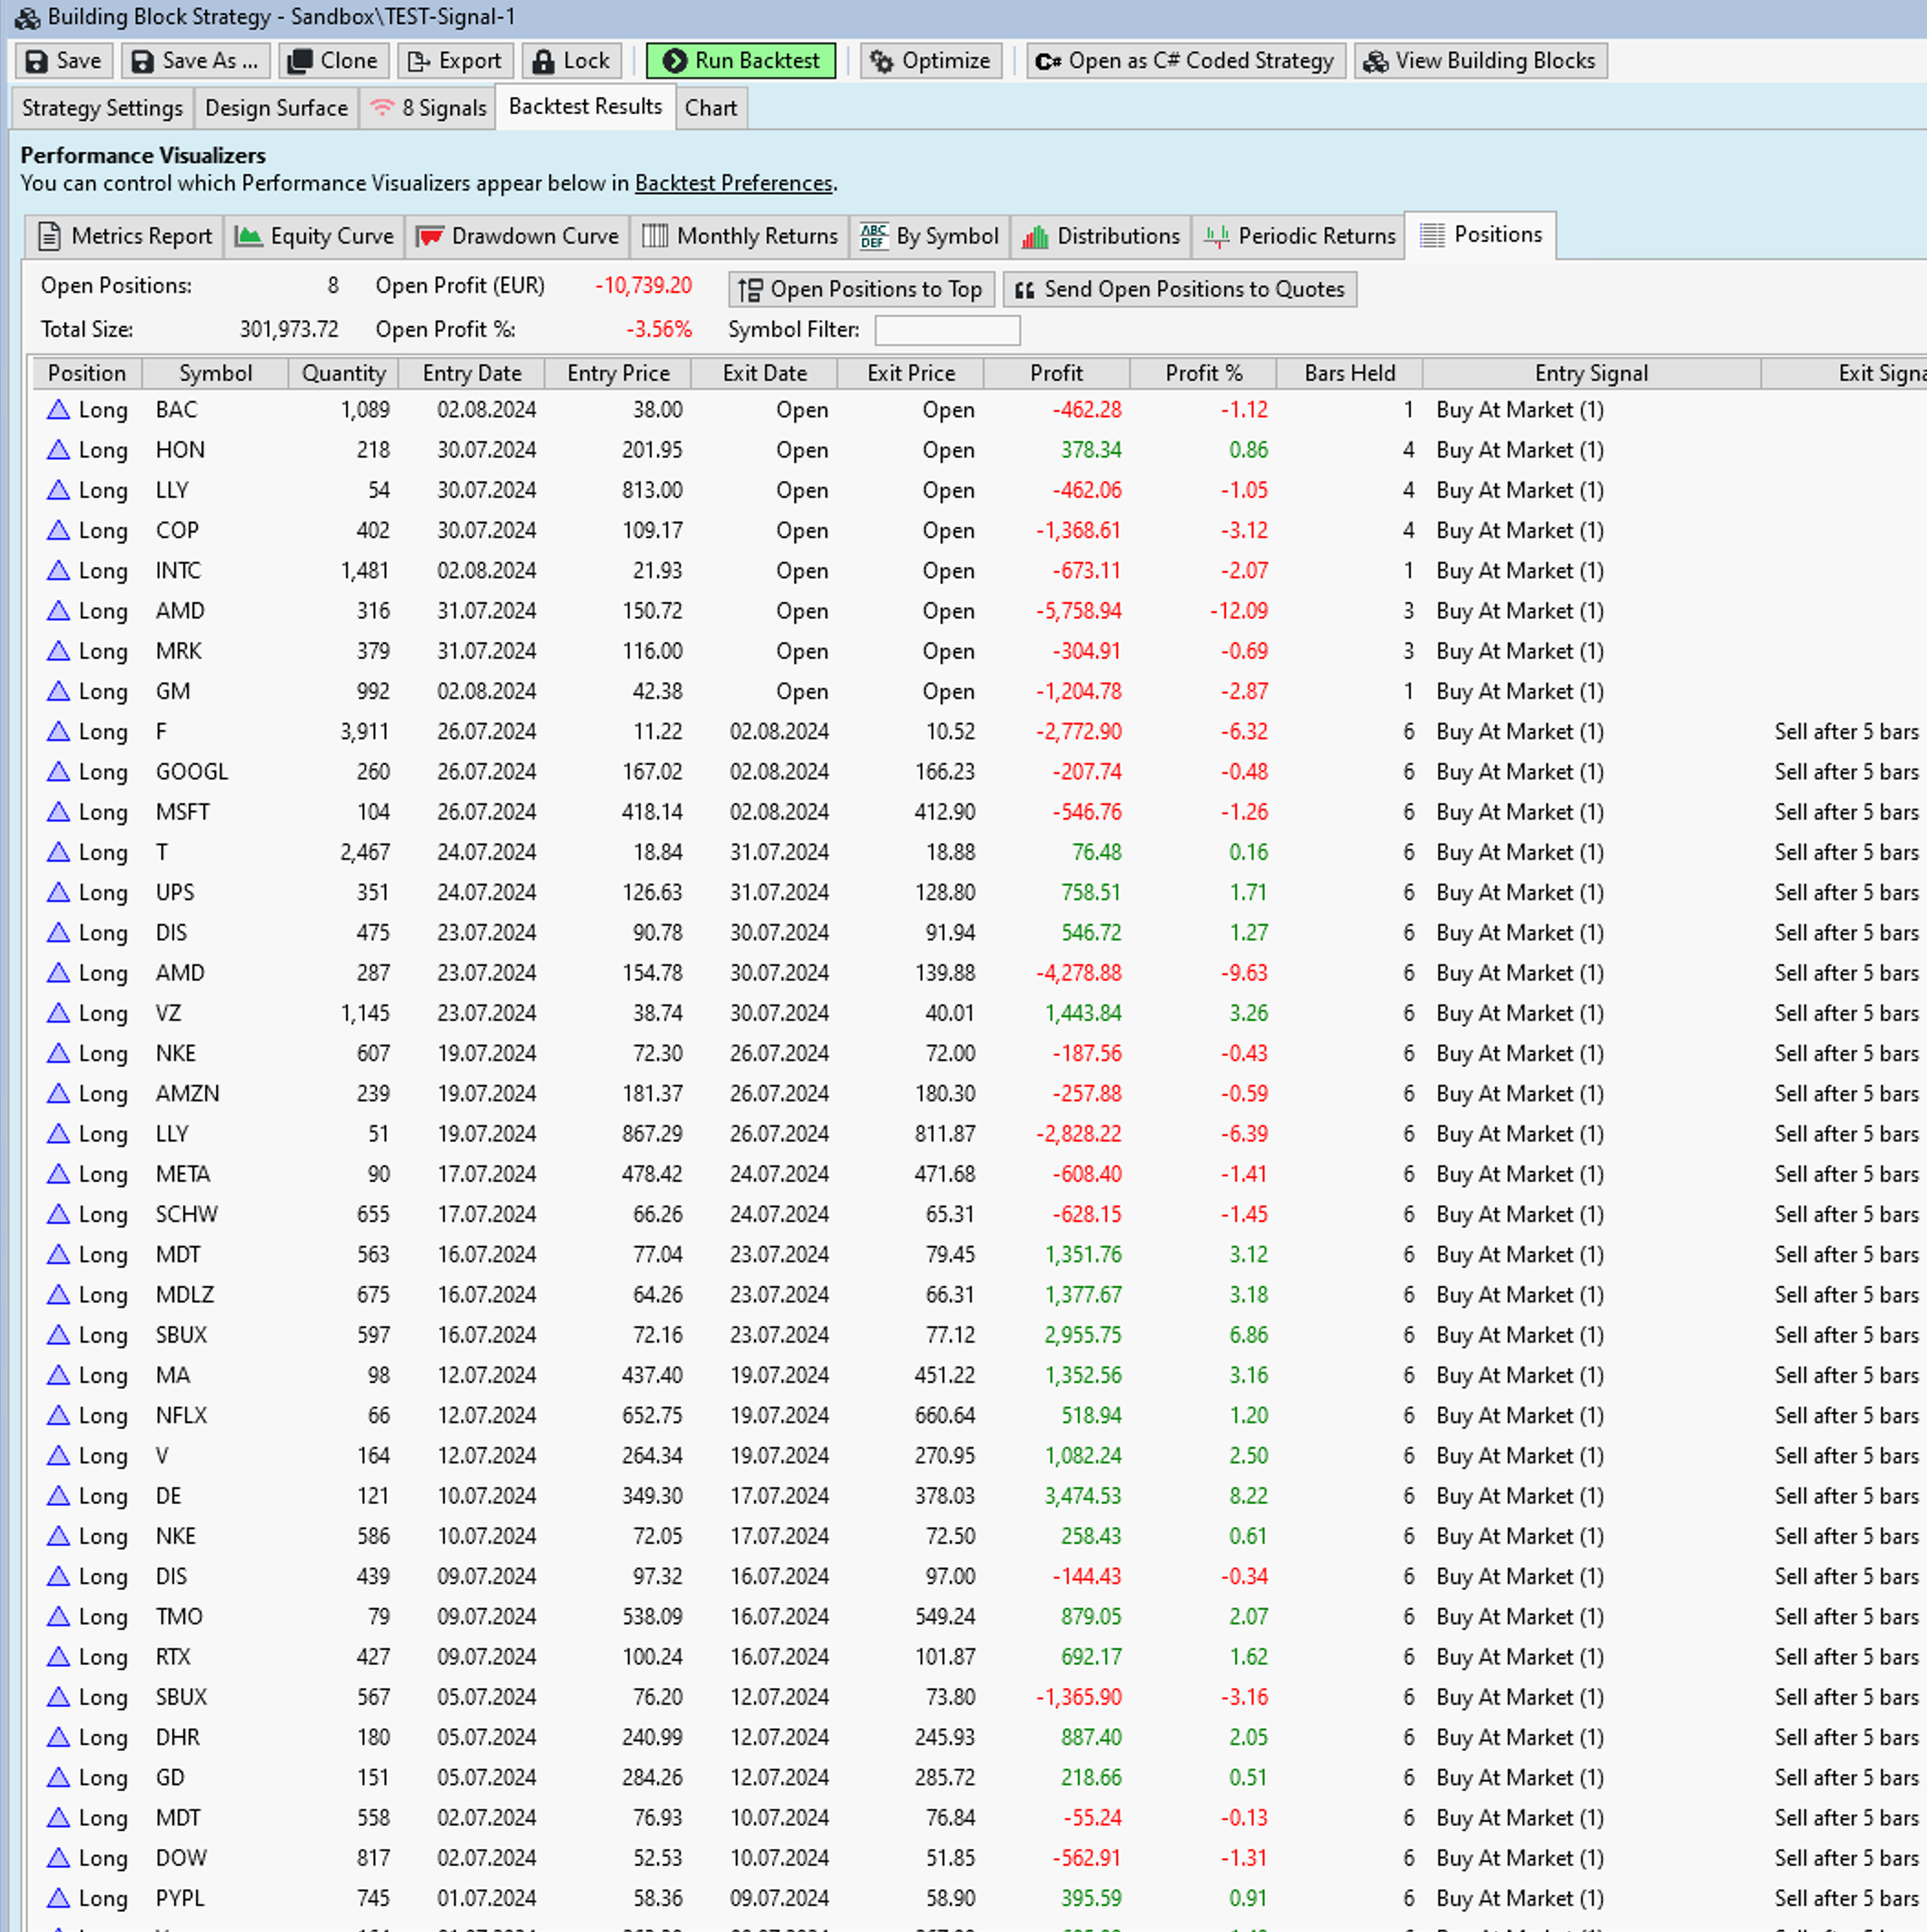Select Backtest Results tab
Viewport: 1927px width, 1932px height.
coord(585,107)
